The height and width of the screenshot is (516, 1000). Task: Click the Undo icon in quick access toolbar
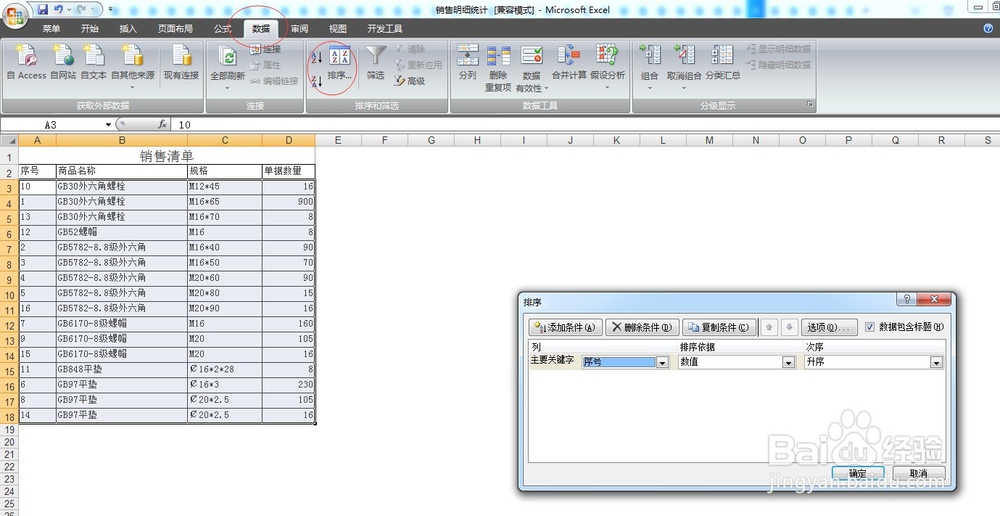coord(59,10)
